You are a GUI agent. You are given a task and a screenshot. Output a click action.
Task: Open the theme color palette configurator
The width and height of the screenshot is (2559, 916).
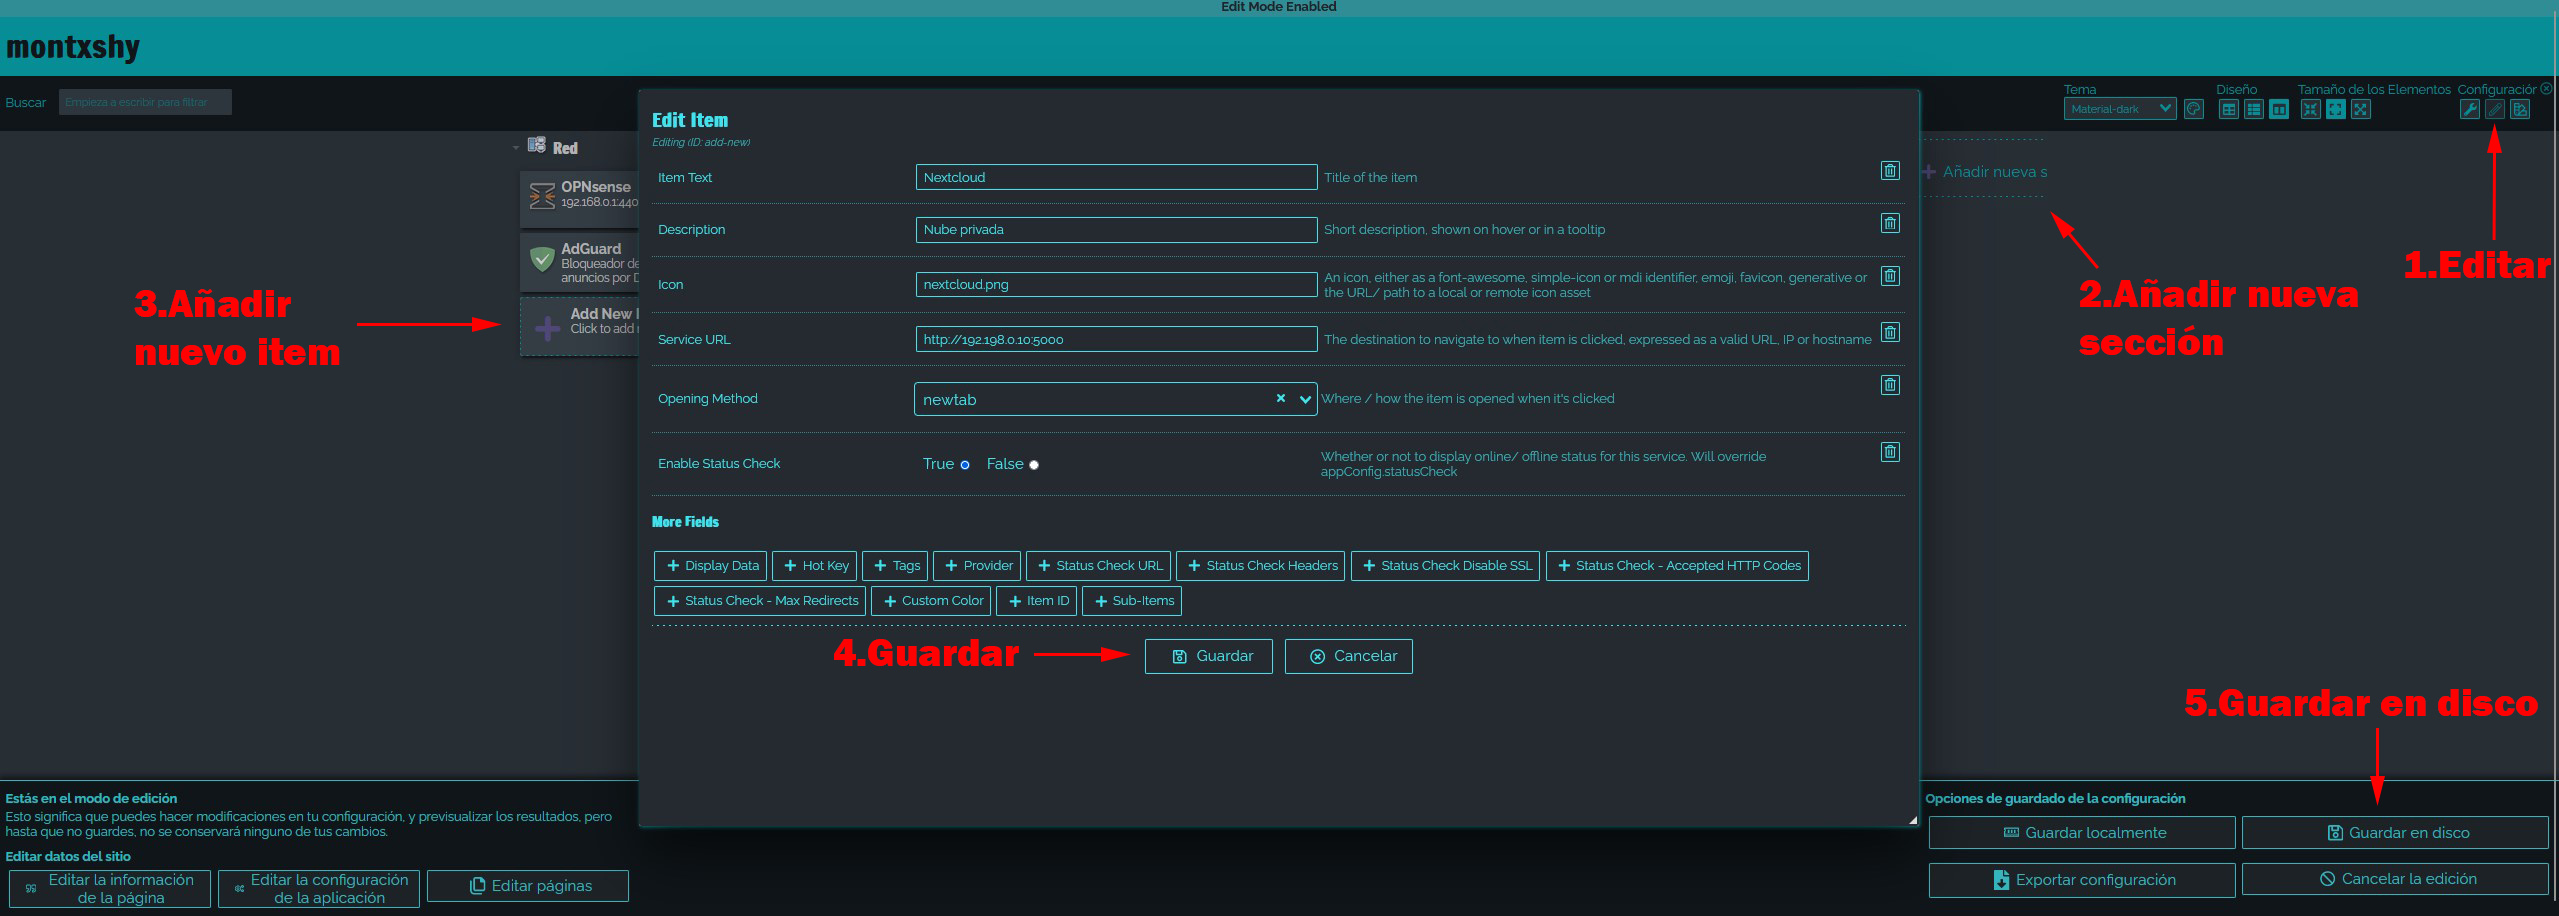[x=2194, y=110]
